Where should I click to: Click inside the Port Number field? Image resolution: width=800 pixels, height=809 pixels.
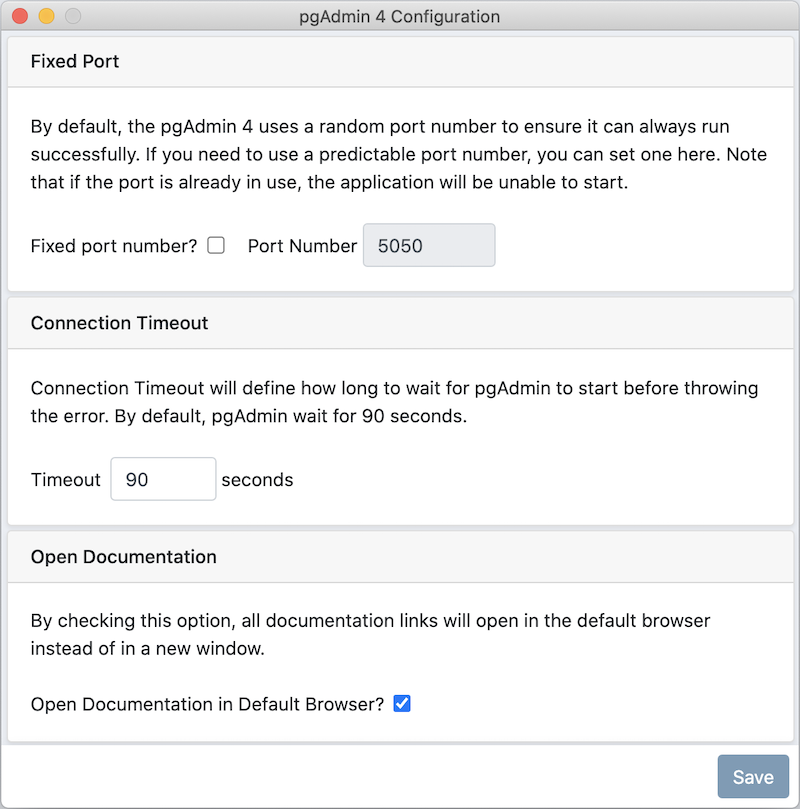428,244
